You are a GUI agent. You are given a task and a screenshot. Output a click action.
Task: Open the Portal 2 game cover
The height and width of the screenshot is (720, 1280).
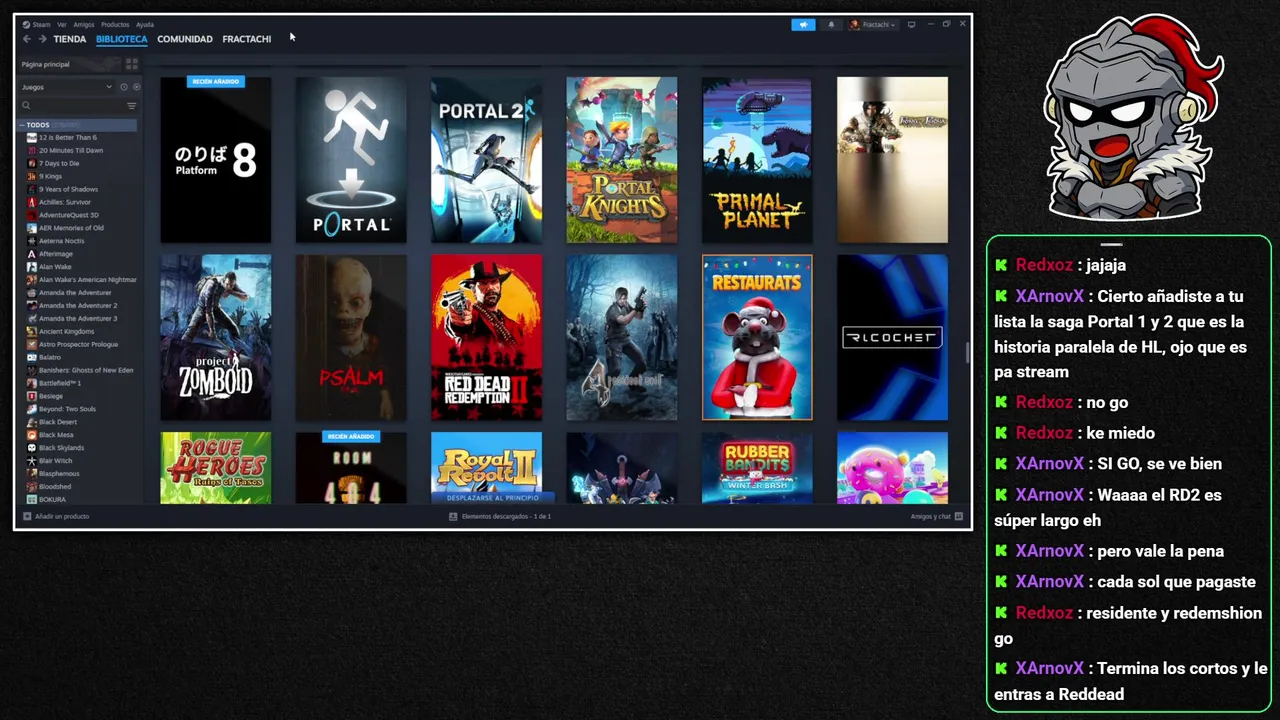coord(486,160)
